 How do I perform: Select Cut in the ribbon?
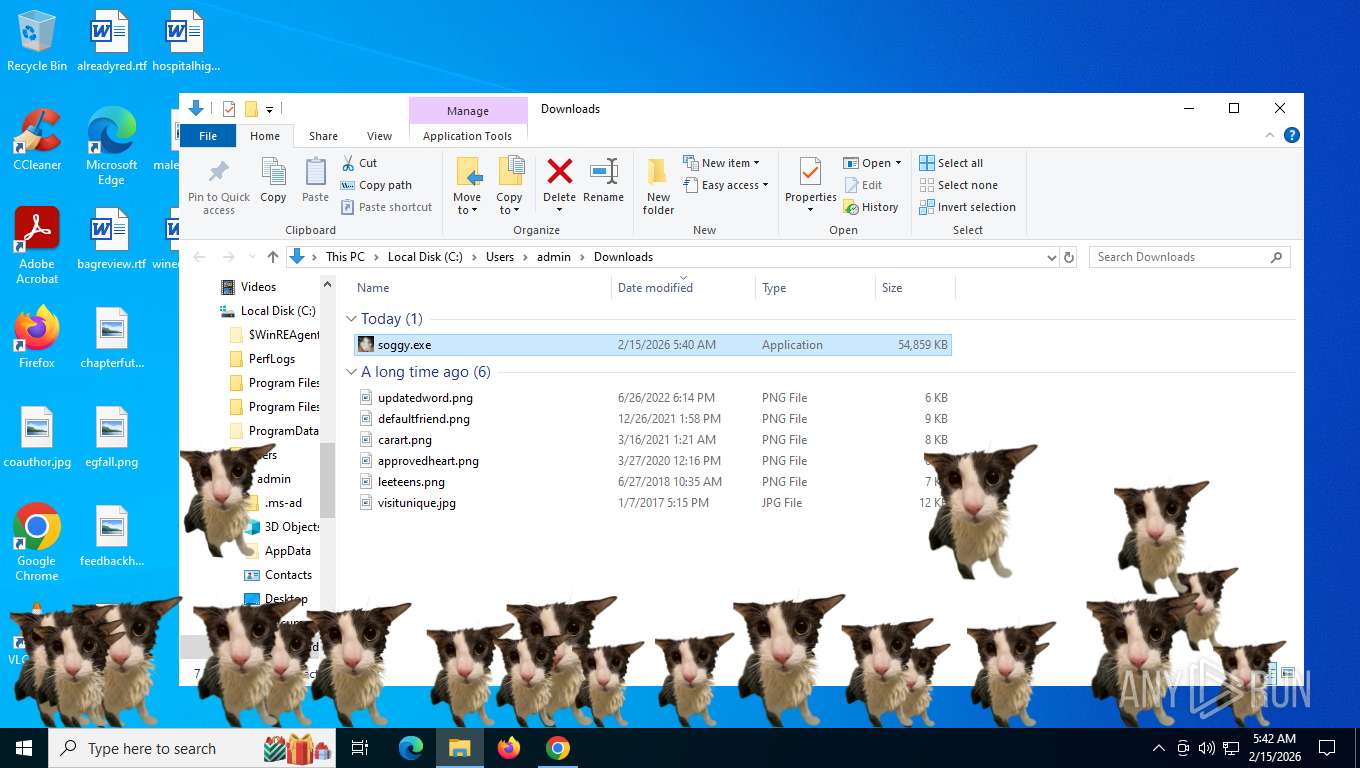[359, 163]
